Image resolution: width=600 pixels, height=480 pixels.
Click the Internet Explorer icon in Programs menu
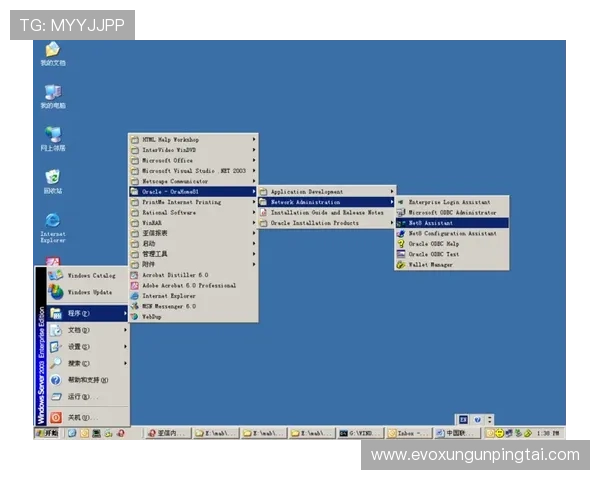(x=134, y=296)
